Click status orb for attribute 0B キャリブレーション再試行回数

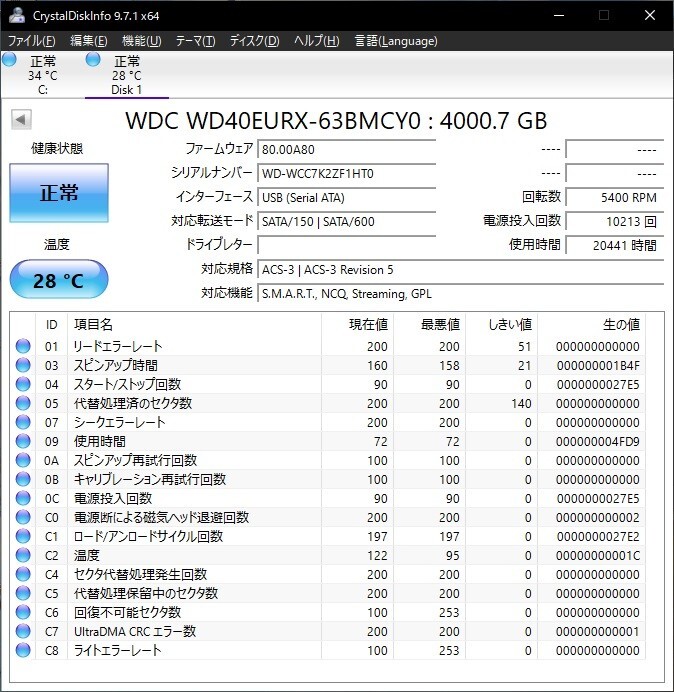click(x=23, y=479)
